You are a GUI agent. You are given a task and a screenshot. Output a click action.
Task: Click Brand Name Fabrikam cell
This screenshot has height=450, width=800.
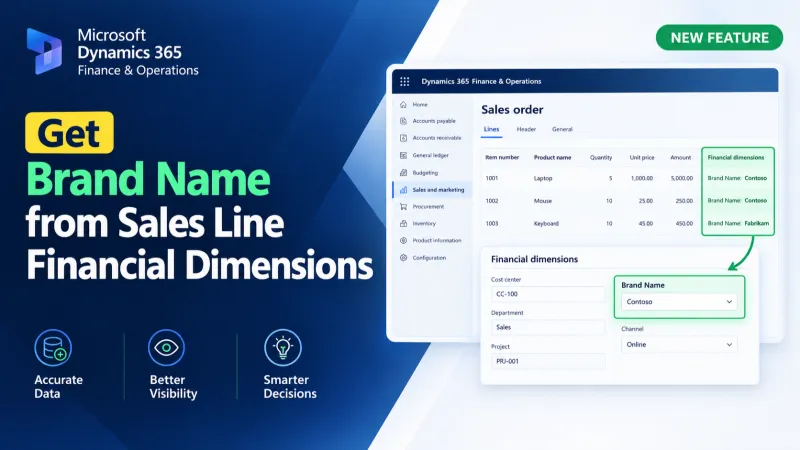[738, 223]
